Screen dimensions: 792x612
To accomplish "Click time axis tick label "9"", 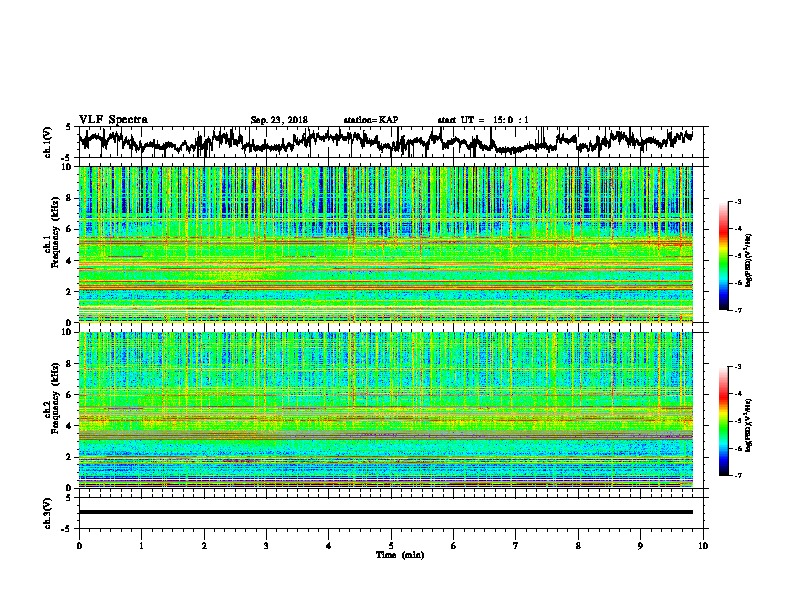I will [640, 546].
